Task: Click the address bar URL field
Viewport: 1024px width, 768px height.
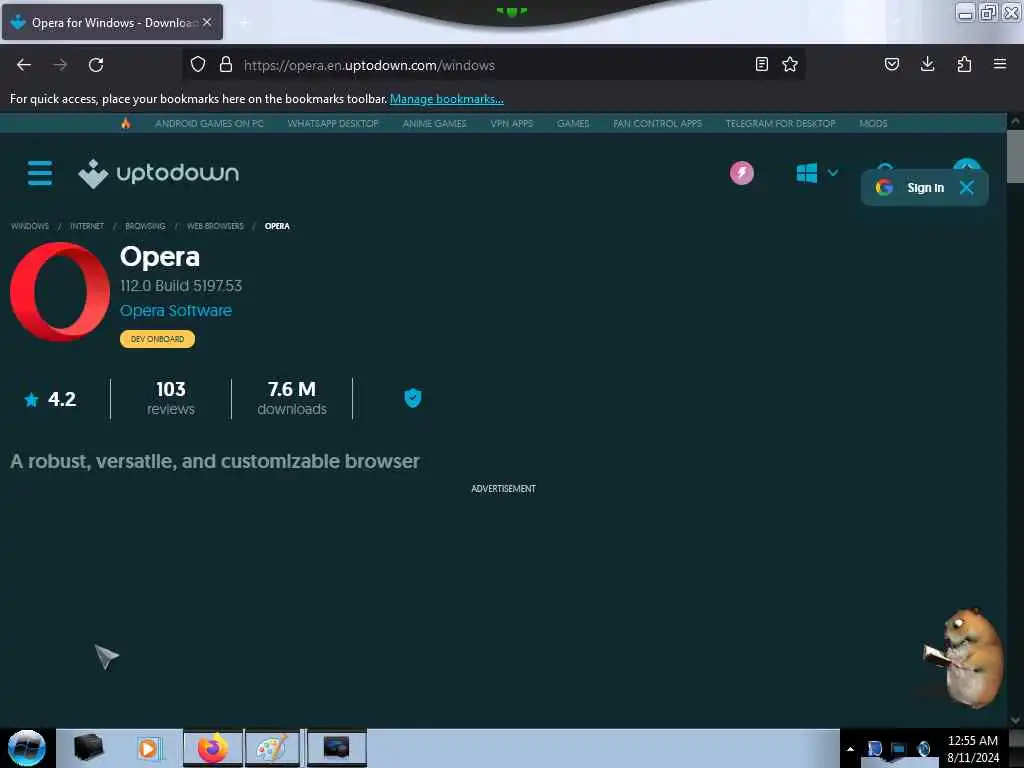Action: coord(493,65)
